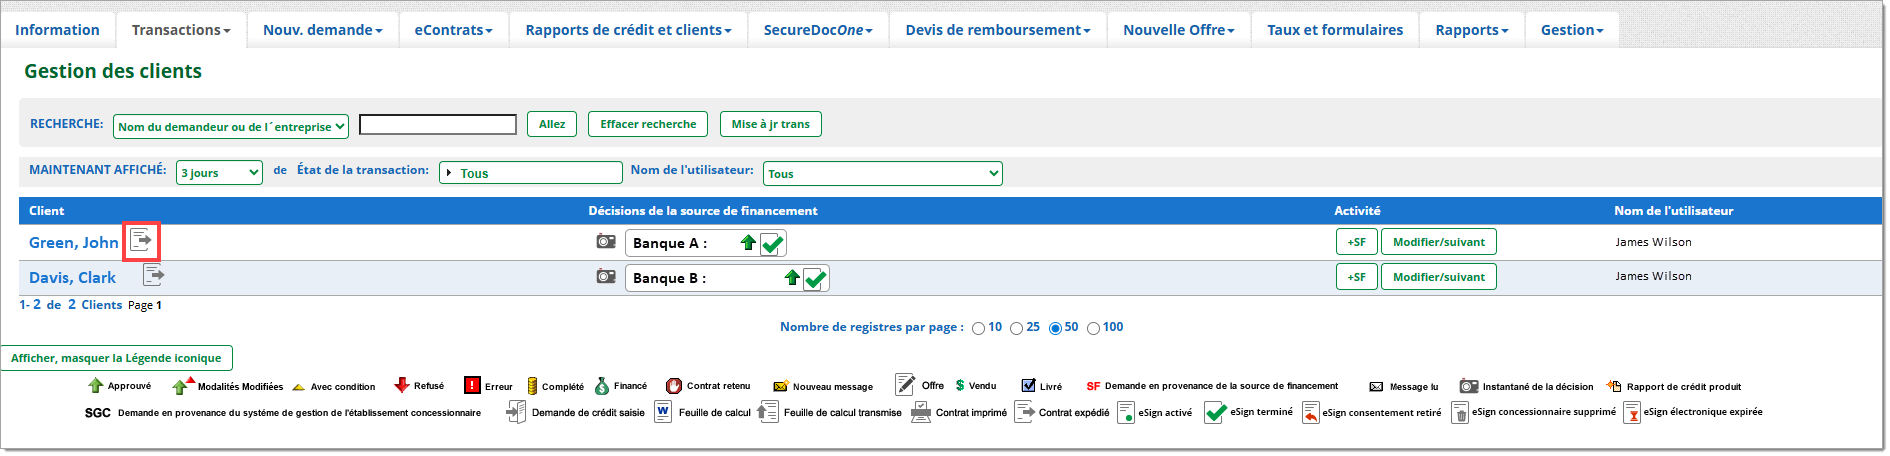Viewport: 1890px width, 456px height.
Task: Select 25 records per page
Action: (1016, 328)
